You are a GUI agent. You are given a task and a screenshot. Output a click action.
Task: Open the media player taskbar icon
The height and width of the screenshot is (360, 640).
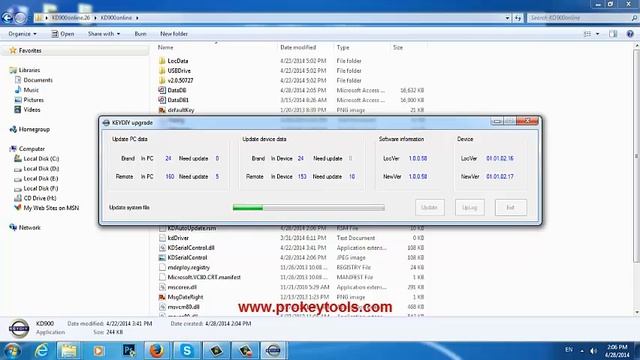click(x=98, y=351)
